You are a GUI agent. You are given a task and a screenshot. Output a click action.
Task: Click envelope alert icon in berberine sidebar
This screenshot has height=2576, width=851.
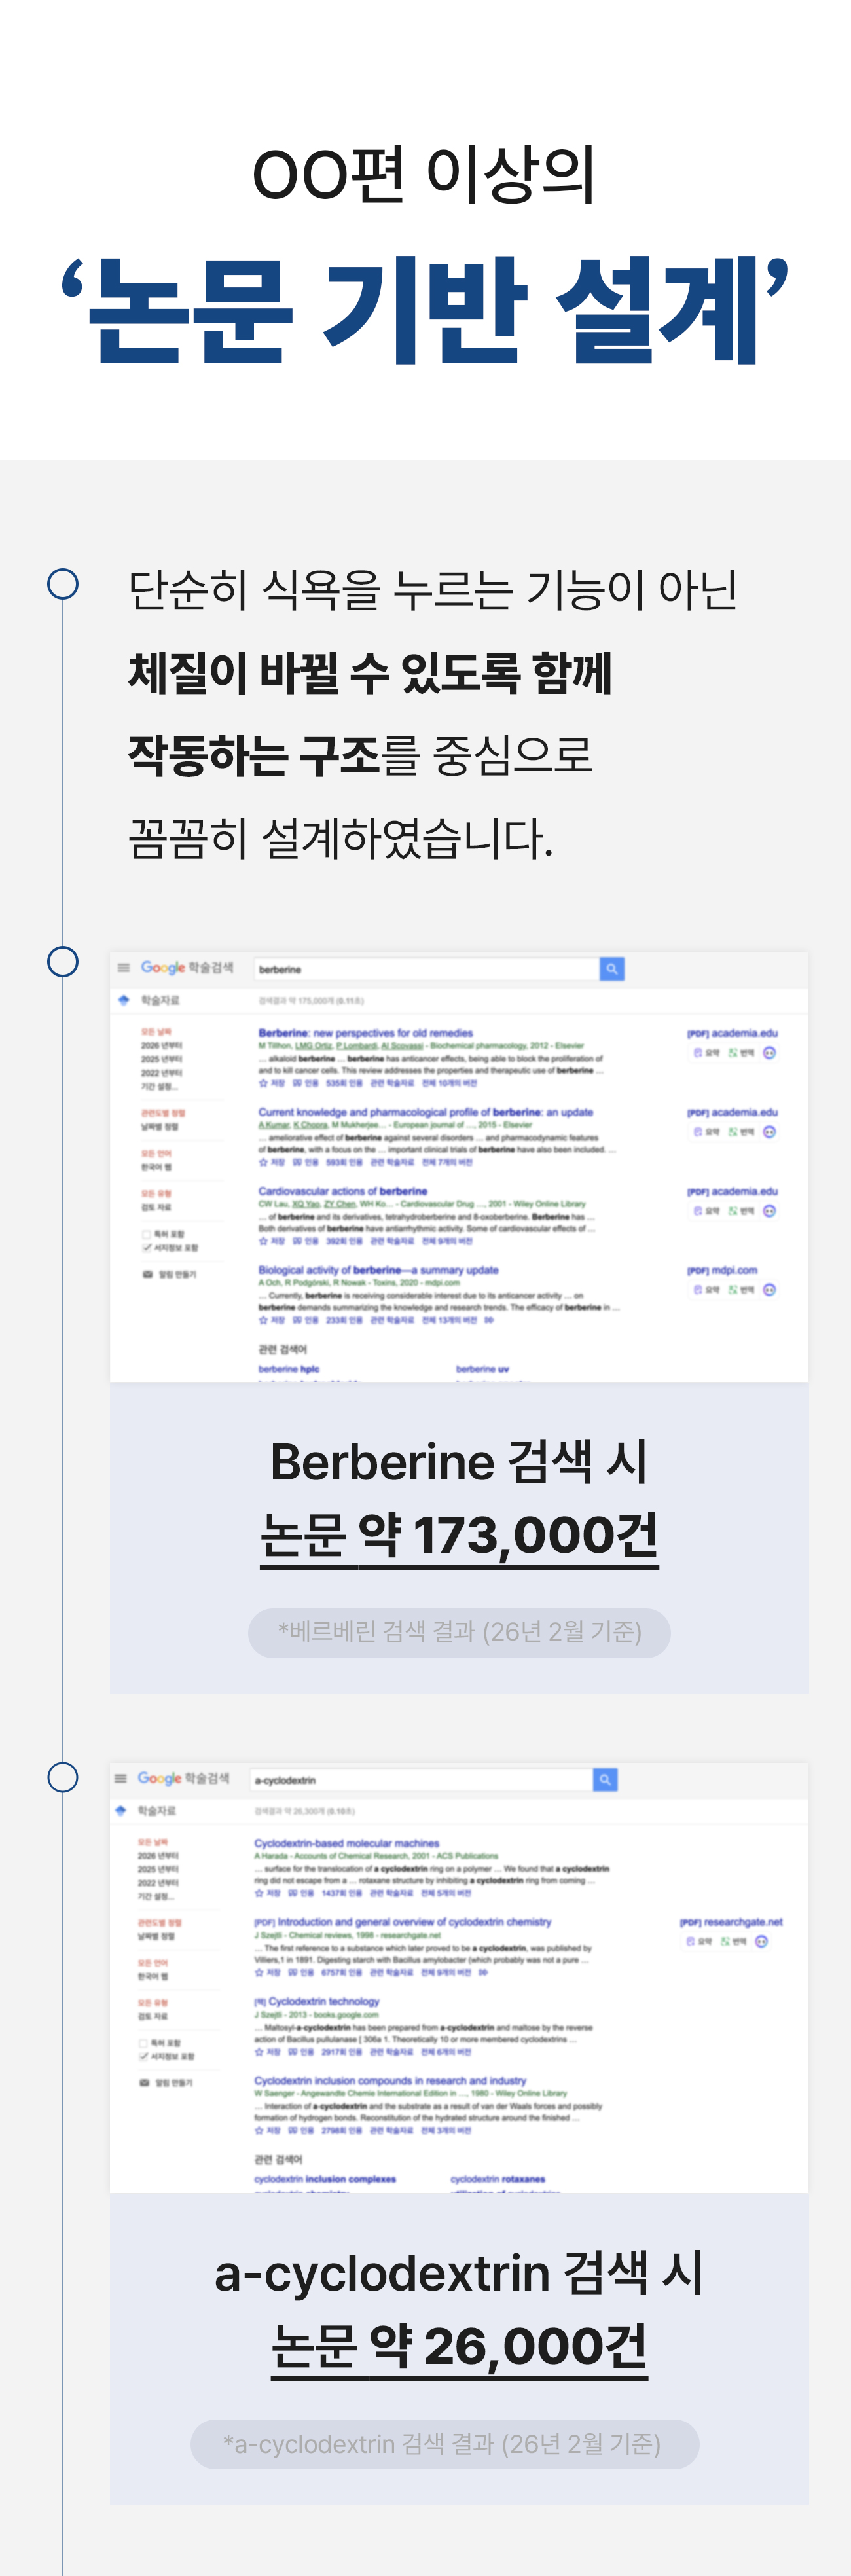point(147,1275)
